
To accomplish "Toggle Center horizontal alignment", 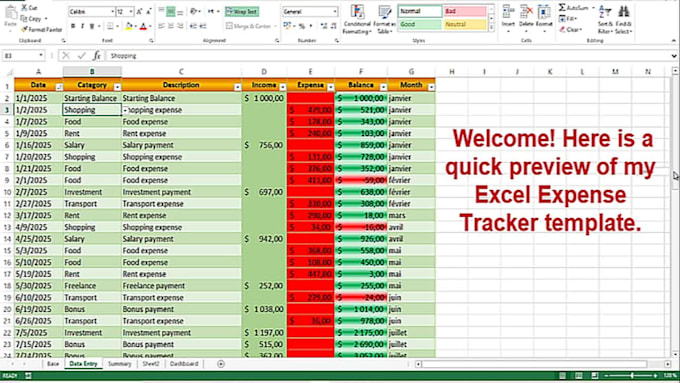I will (x=170, y=26).
